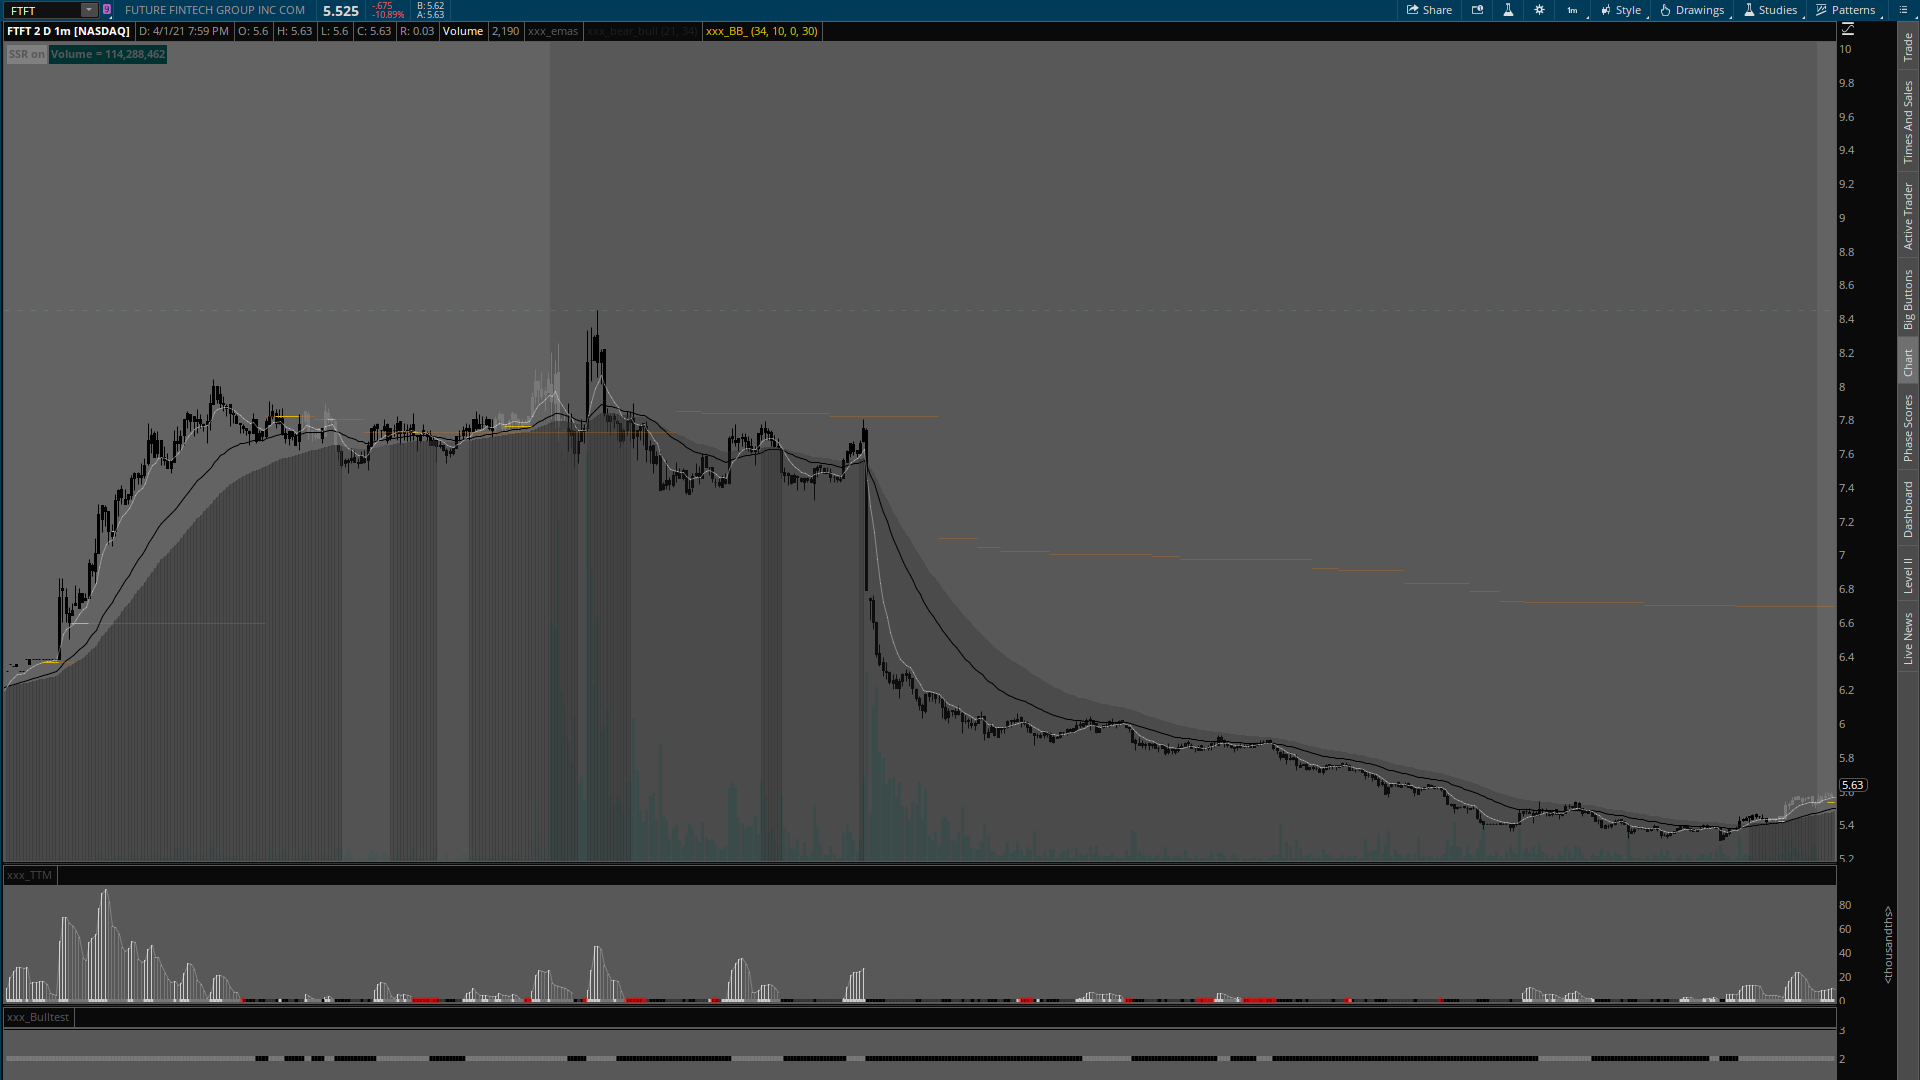Toggle the xxx_bear_bull study label
The height and width of the screenshot is (1080, 1920).
click(x=641, y=31)
